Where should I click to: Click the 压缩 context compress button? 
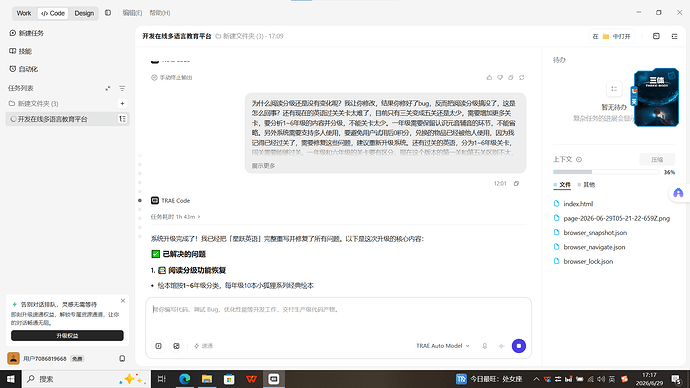(x=657, y=159)
